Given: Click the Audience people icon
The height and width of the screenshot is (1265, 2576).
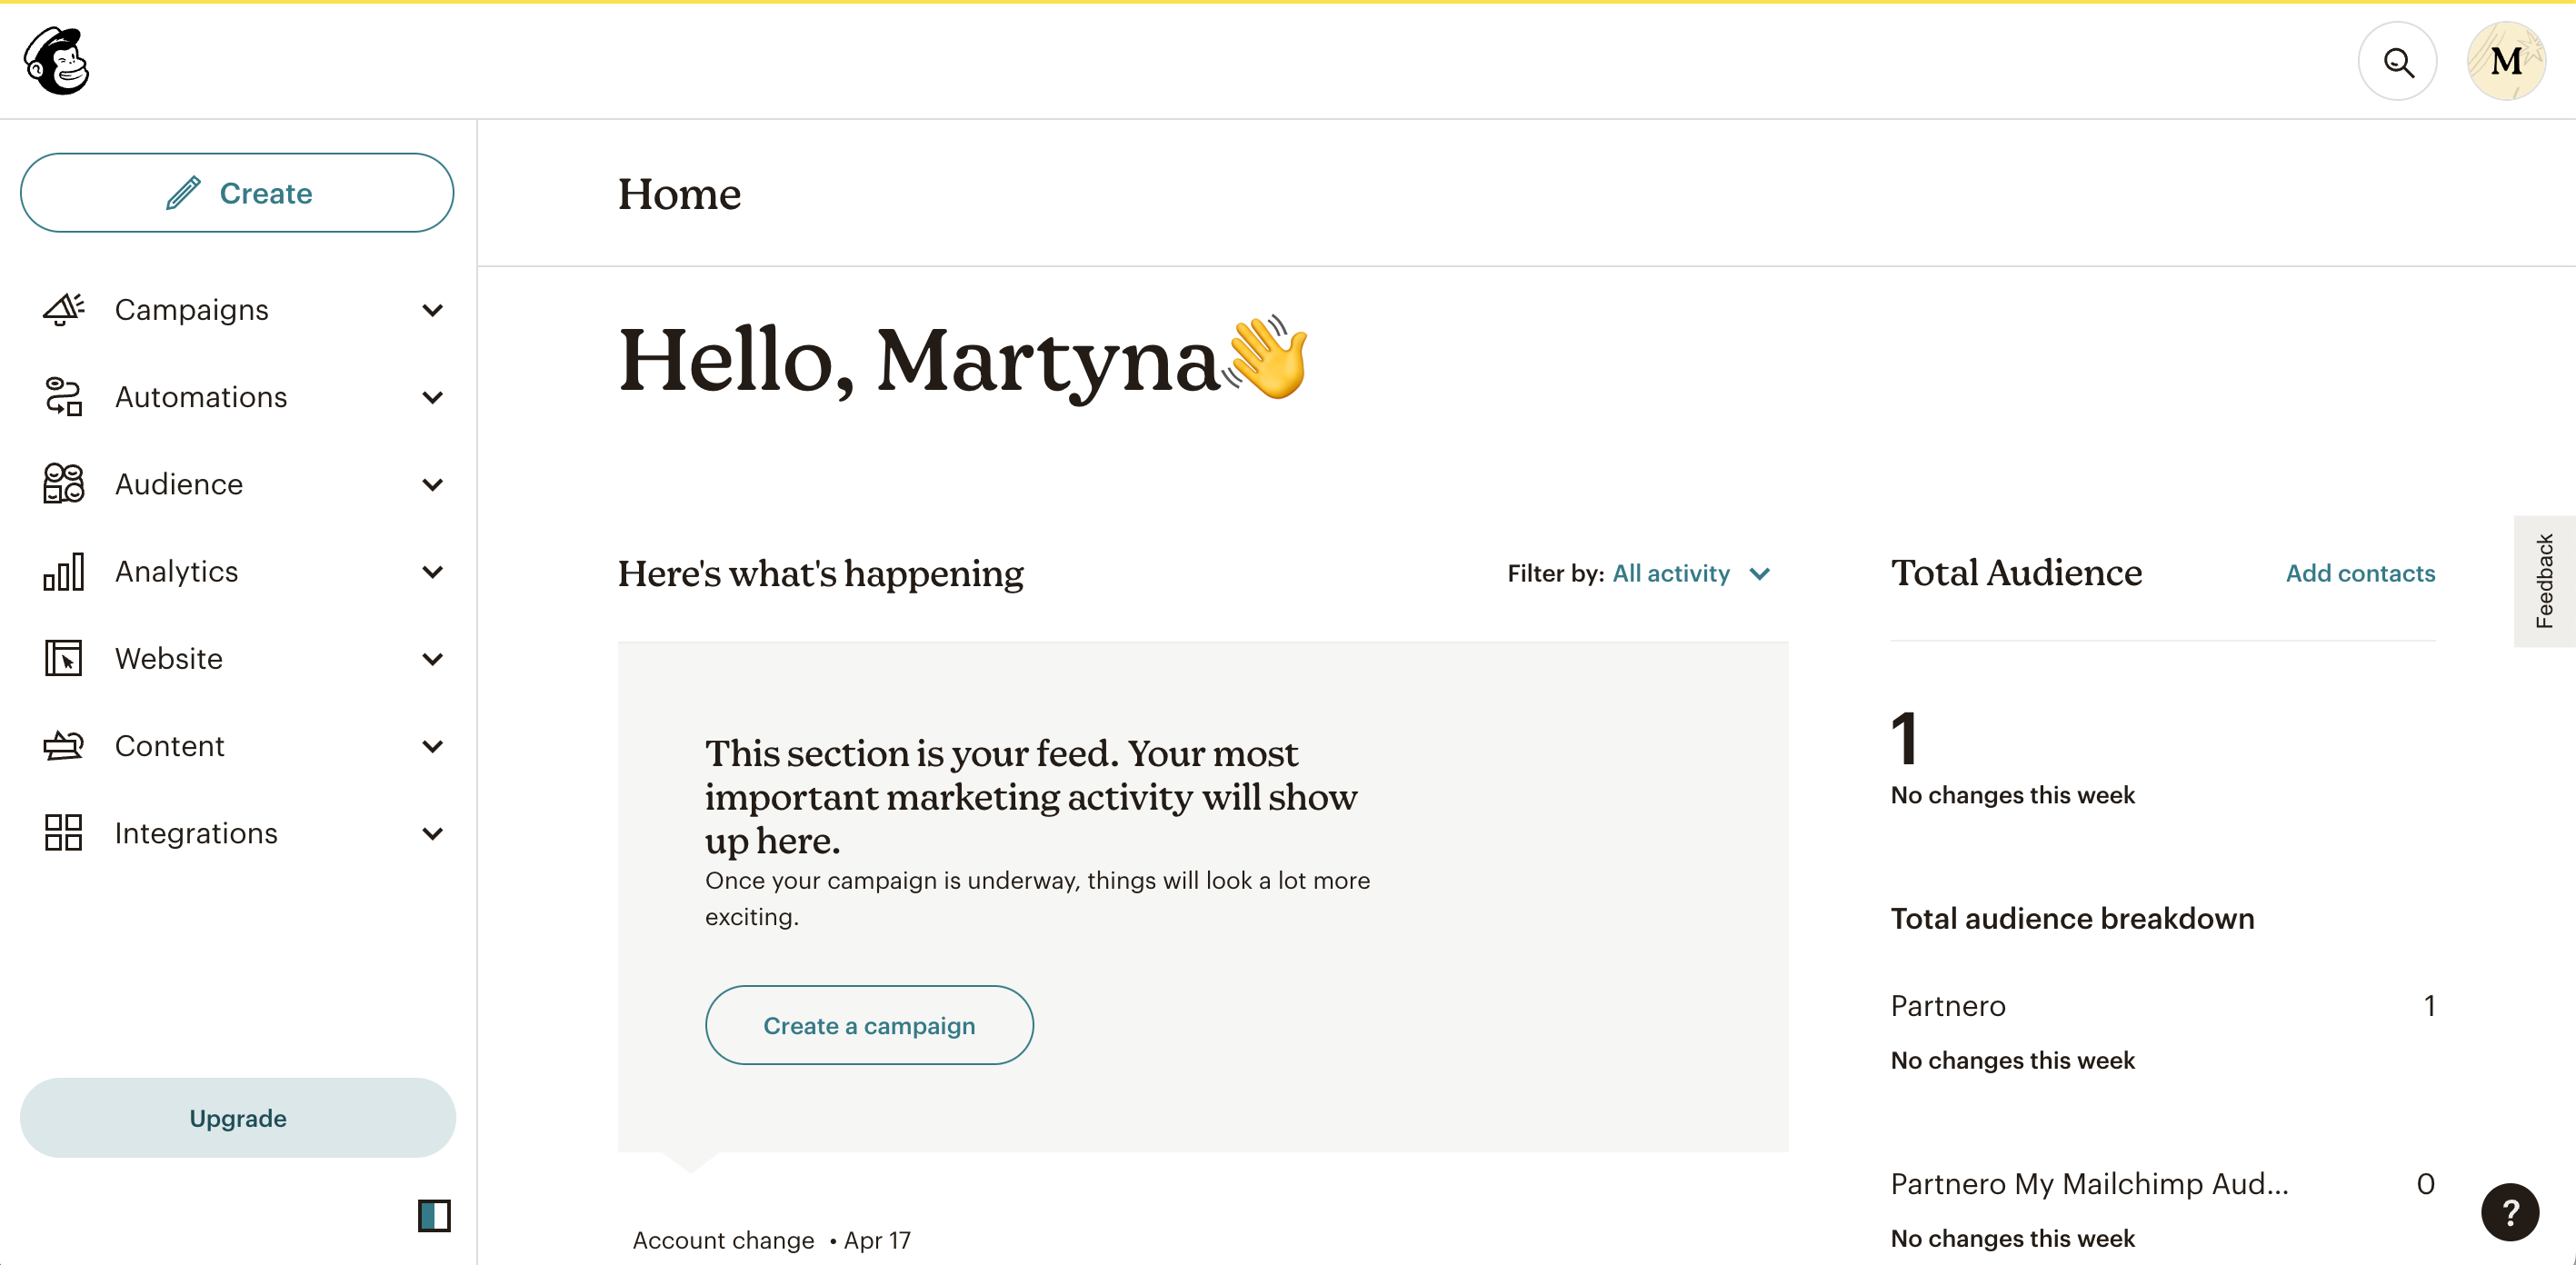Looking at the screenshot, I should (x=64, y=484).
